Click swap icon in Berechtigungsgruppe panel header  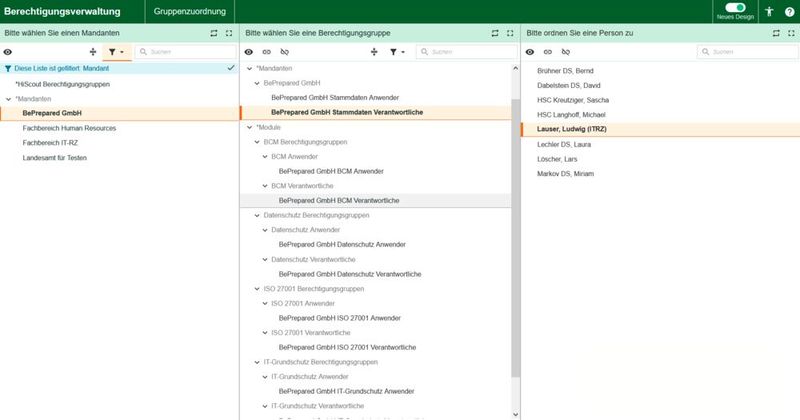[x=495, y=33]
